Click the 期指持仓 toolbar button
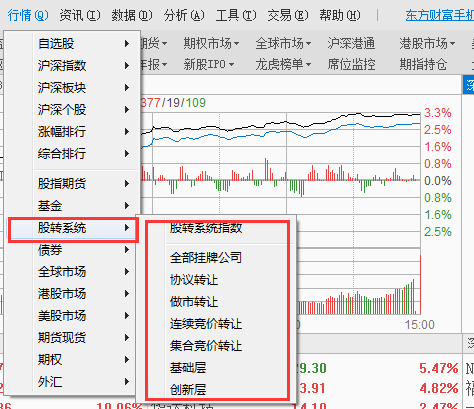 pyautogui.click(x=423, y=64)
